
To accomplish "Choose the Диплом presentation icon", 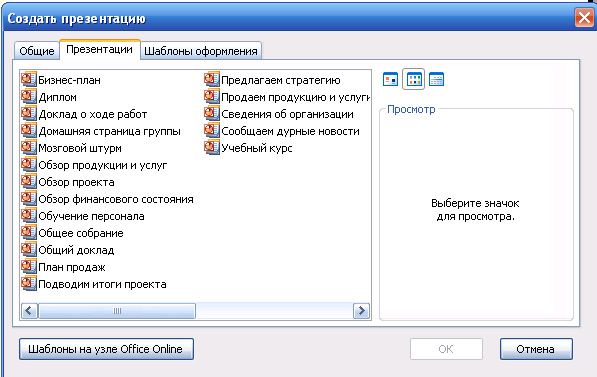I will click(29, 97).
